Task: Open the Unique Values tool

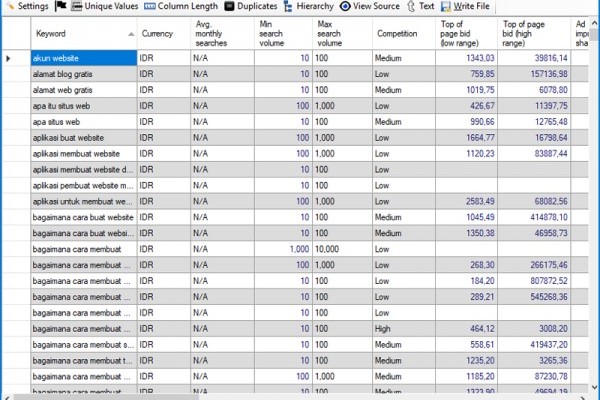Action: pos(105,6)
